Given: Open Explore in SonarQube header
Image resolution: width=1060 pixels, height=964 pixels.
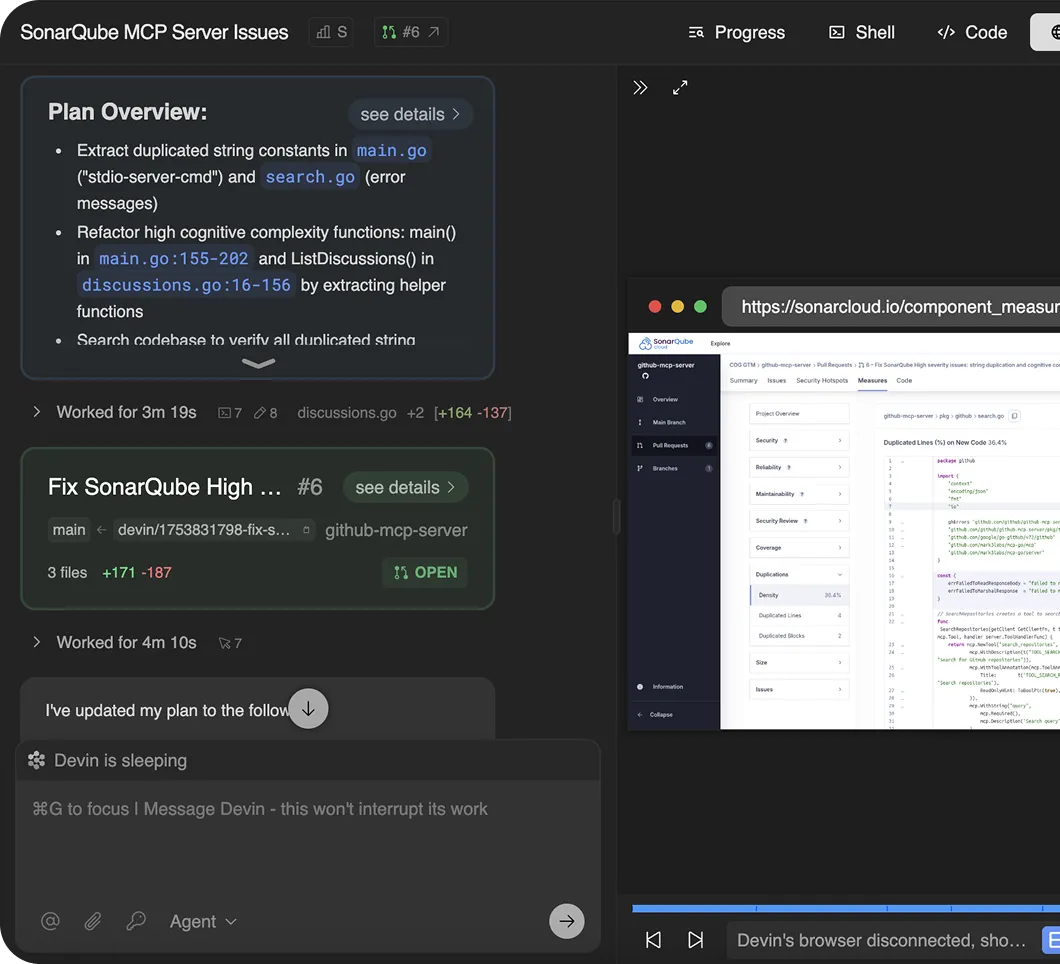Looking at the screenshot, I should (x=720, y=343).
